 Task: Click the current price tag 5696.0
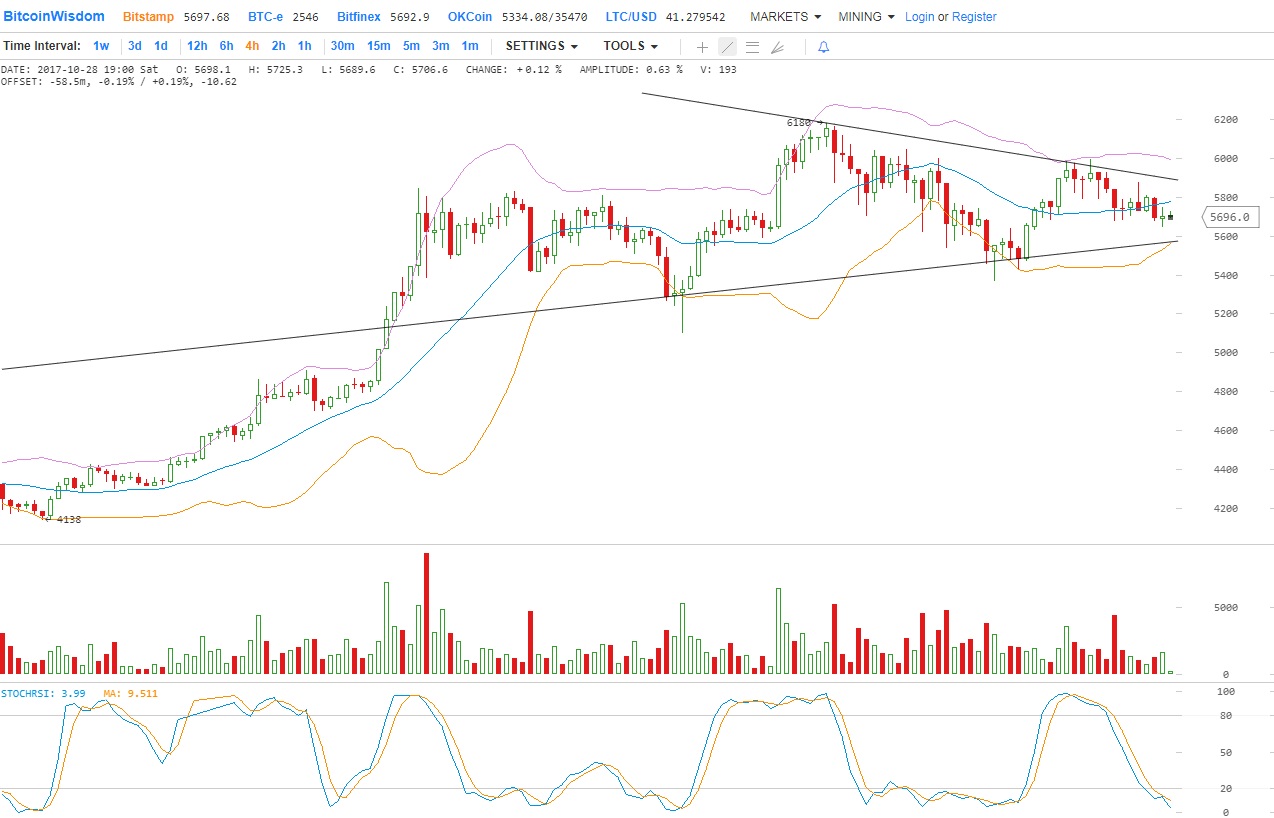tap(1229, 216)
